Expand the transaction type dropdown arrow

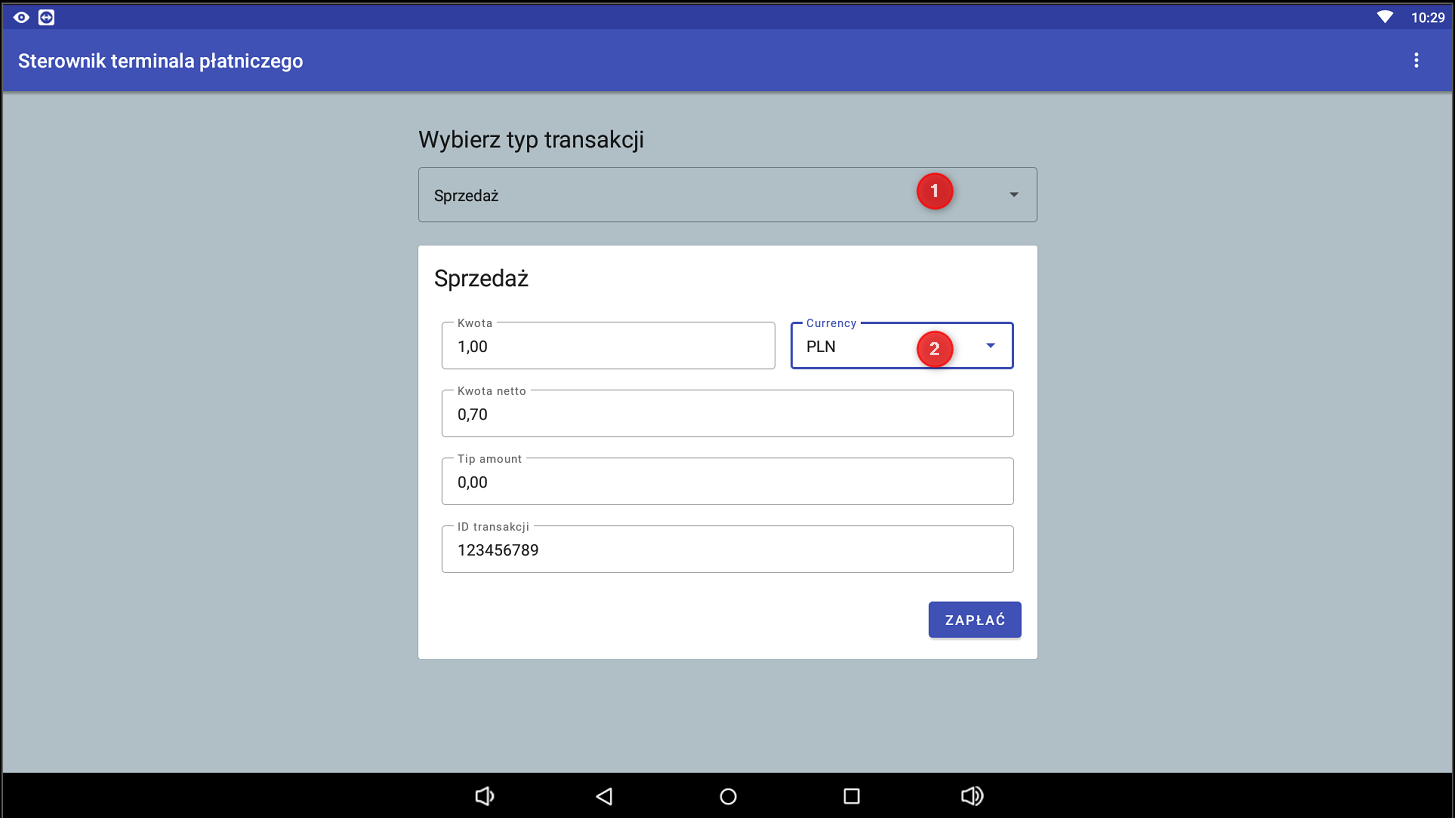coord(1013,195)
